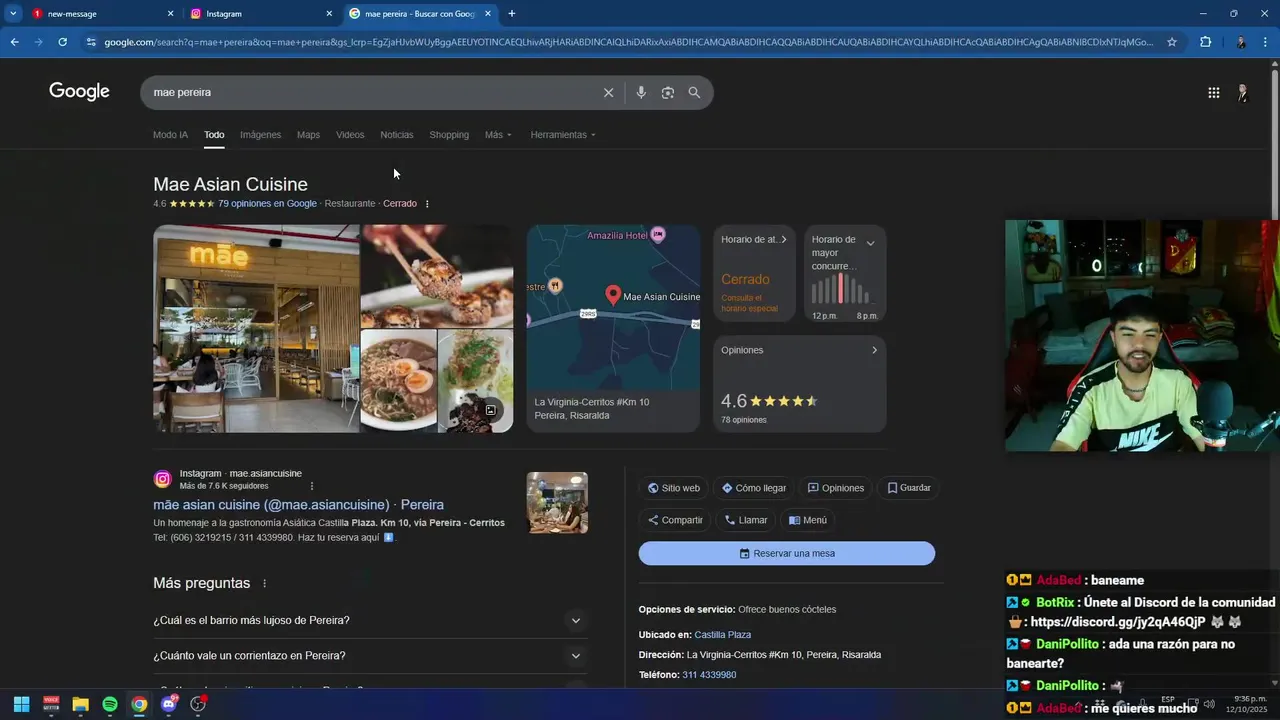Open the Instagram result thumbnail image
The width and height of the screenshot is (1280, 720).
coord(557,503)
